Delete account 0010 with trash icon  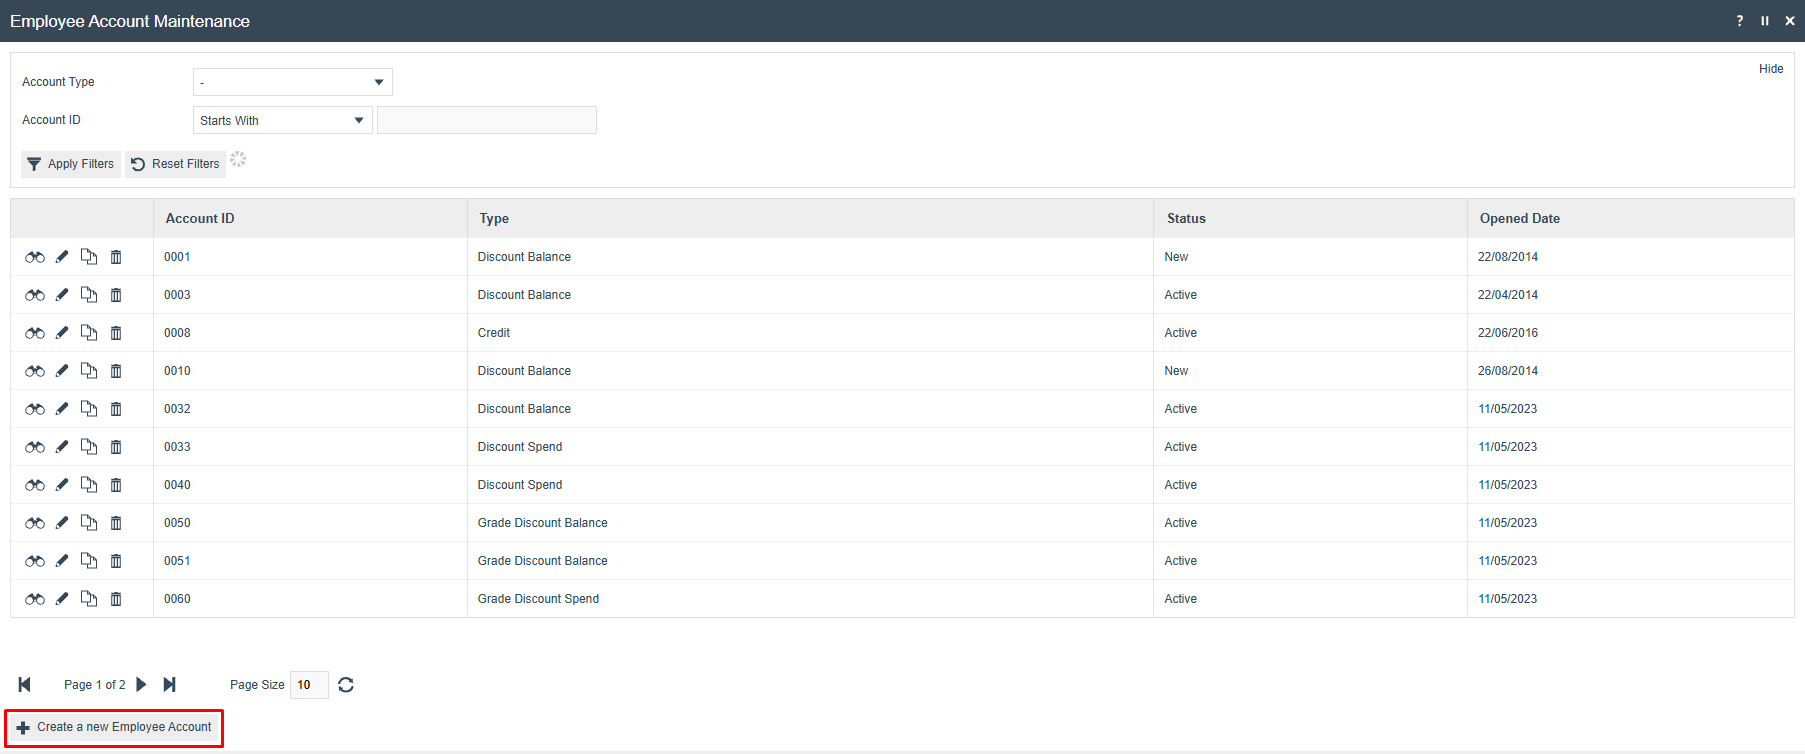pos(116,371)
